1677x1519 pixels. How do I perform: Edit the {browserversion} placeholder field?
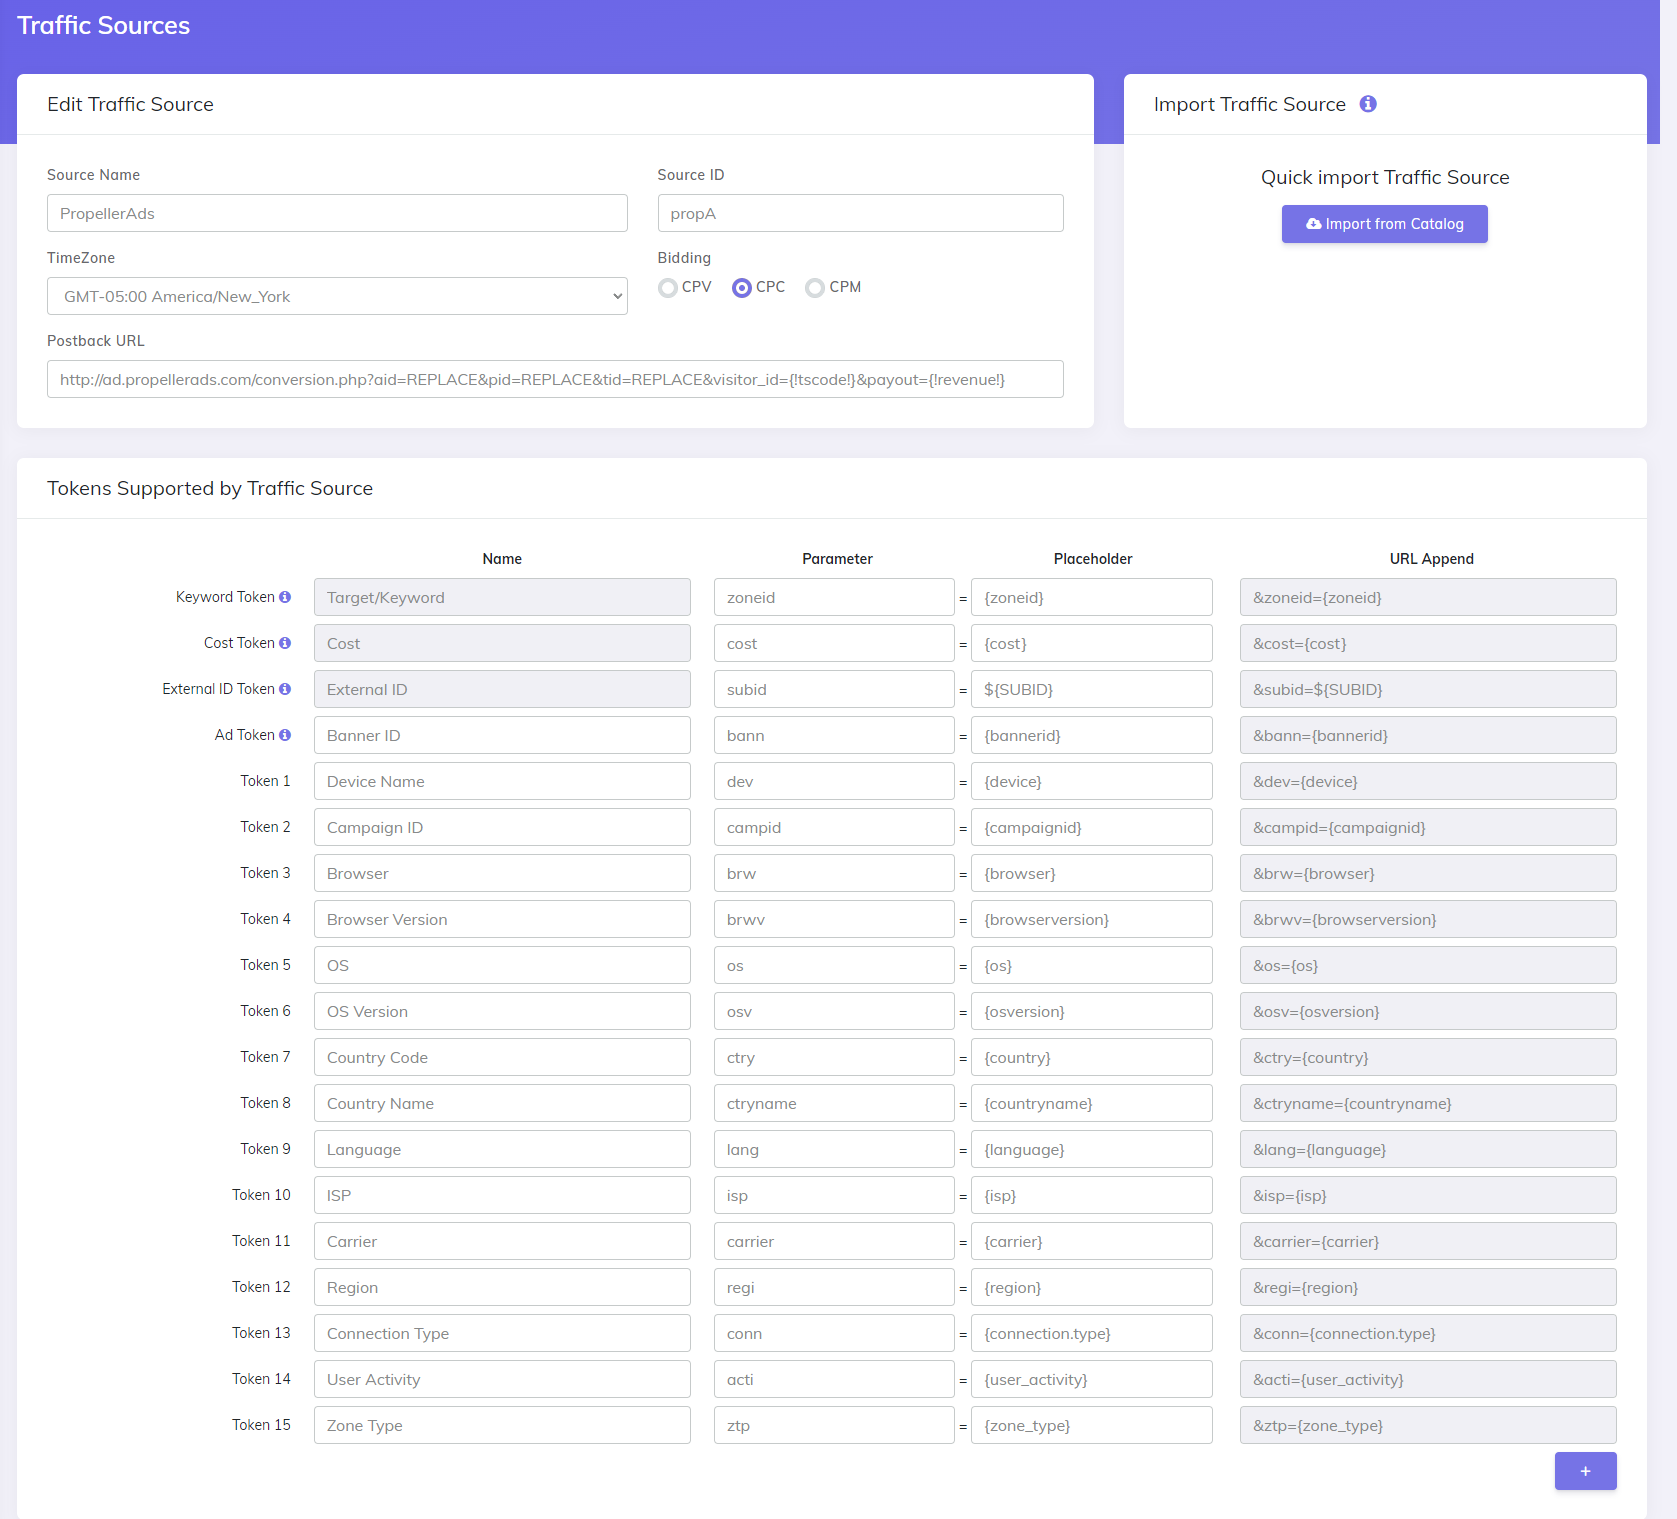tap(1092, 919)
